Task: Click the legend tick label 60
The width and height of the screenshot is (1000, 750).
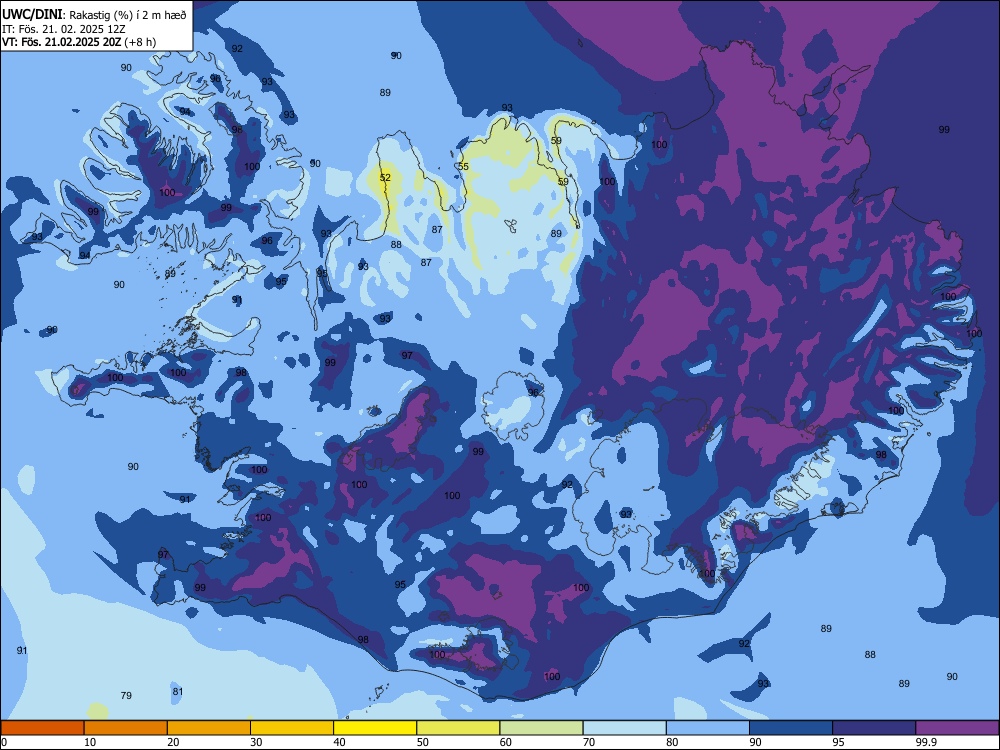Action: click(x=506, y=742)
